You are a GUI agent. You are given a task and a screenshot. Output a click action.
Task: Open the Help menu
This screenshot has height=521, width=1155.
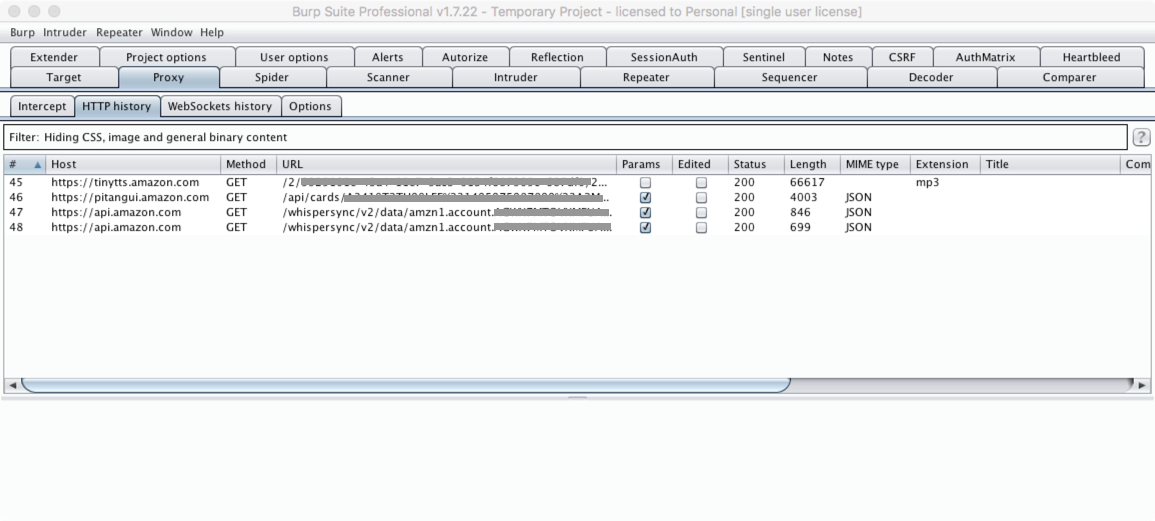(212, 32)
